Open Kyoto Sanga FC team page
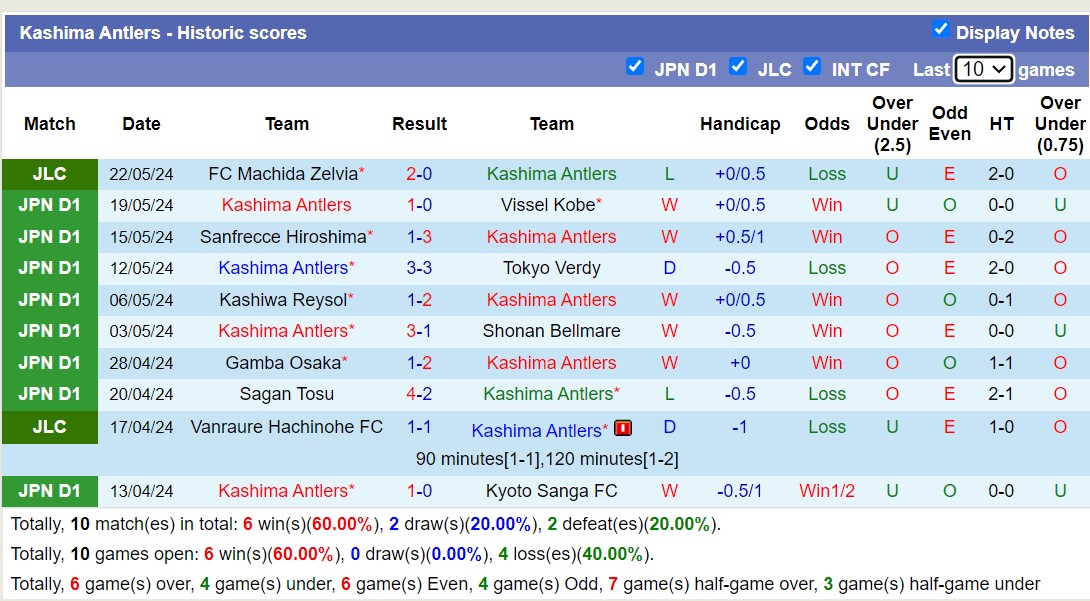This screenshot has width=1090, height=601. pos(551,491)
